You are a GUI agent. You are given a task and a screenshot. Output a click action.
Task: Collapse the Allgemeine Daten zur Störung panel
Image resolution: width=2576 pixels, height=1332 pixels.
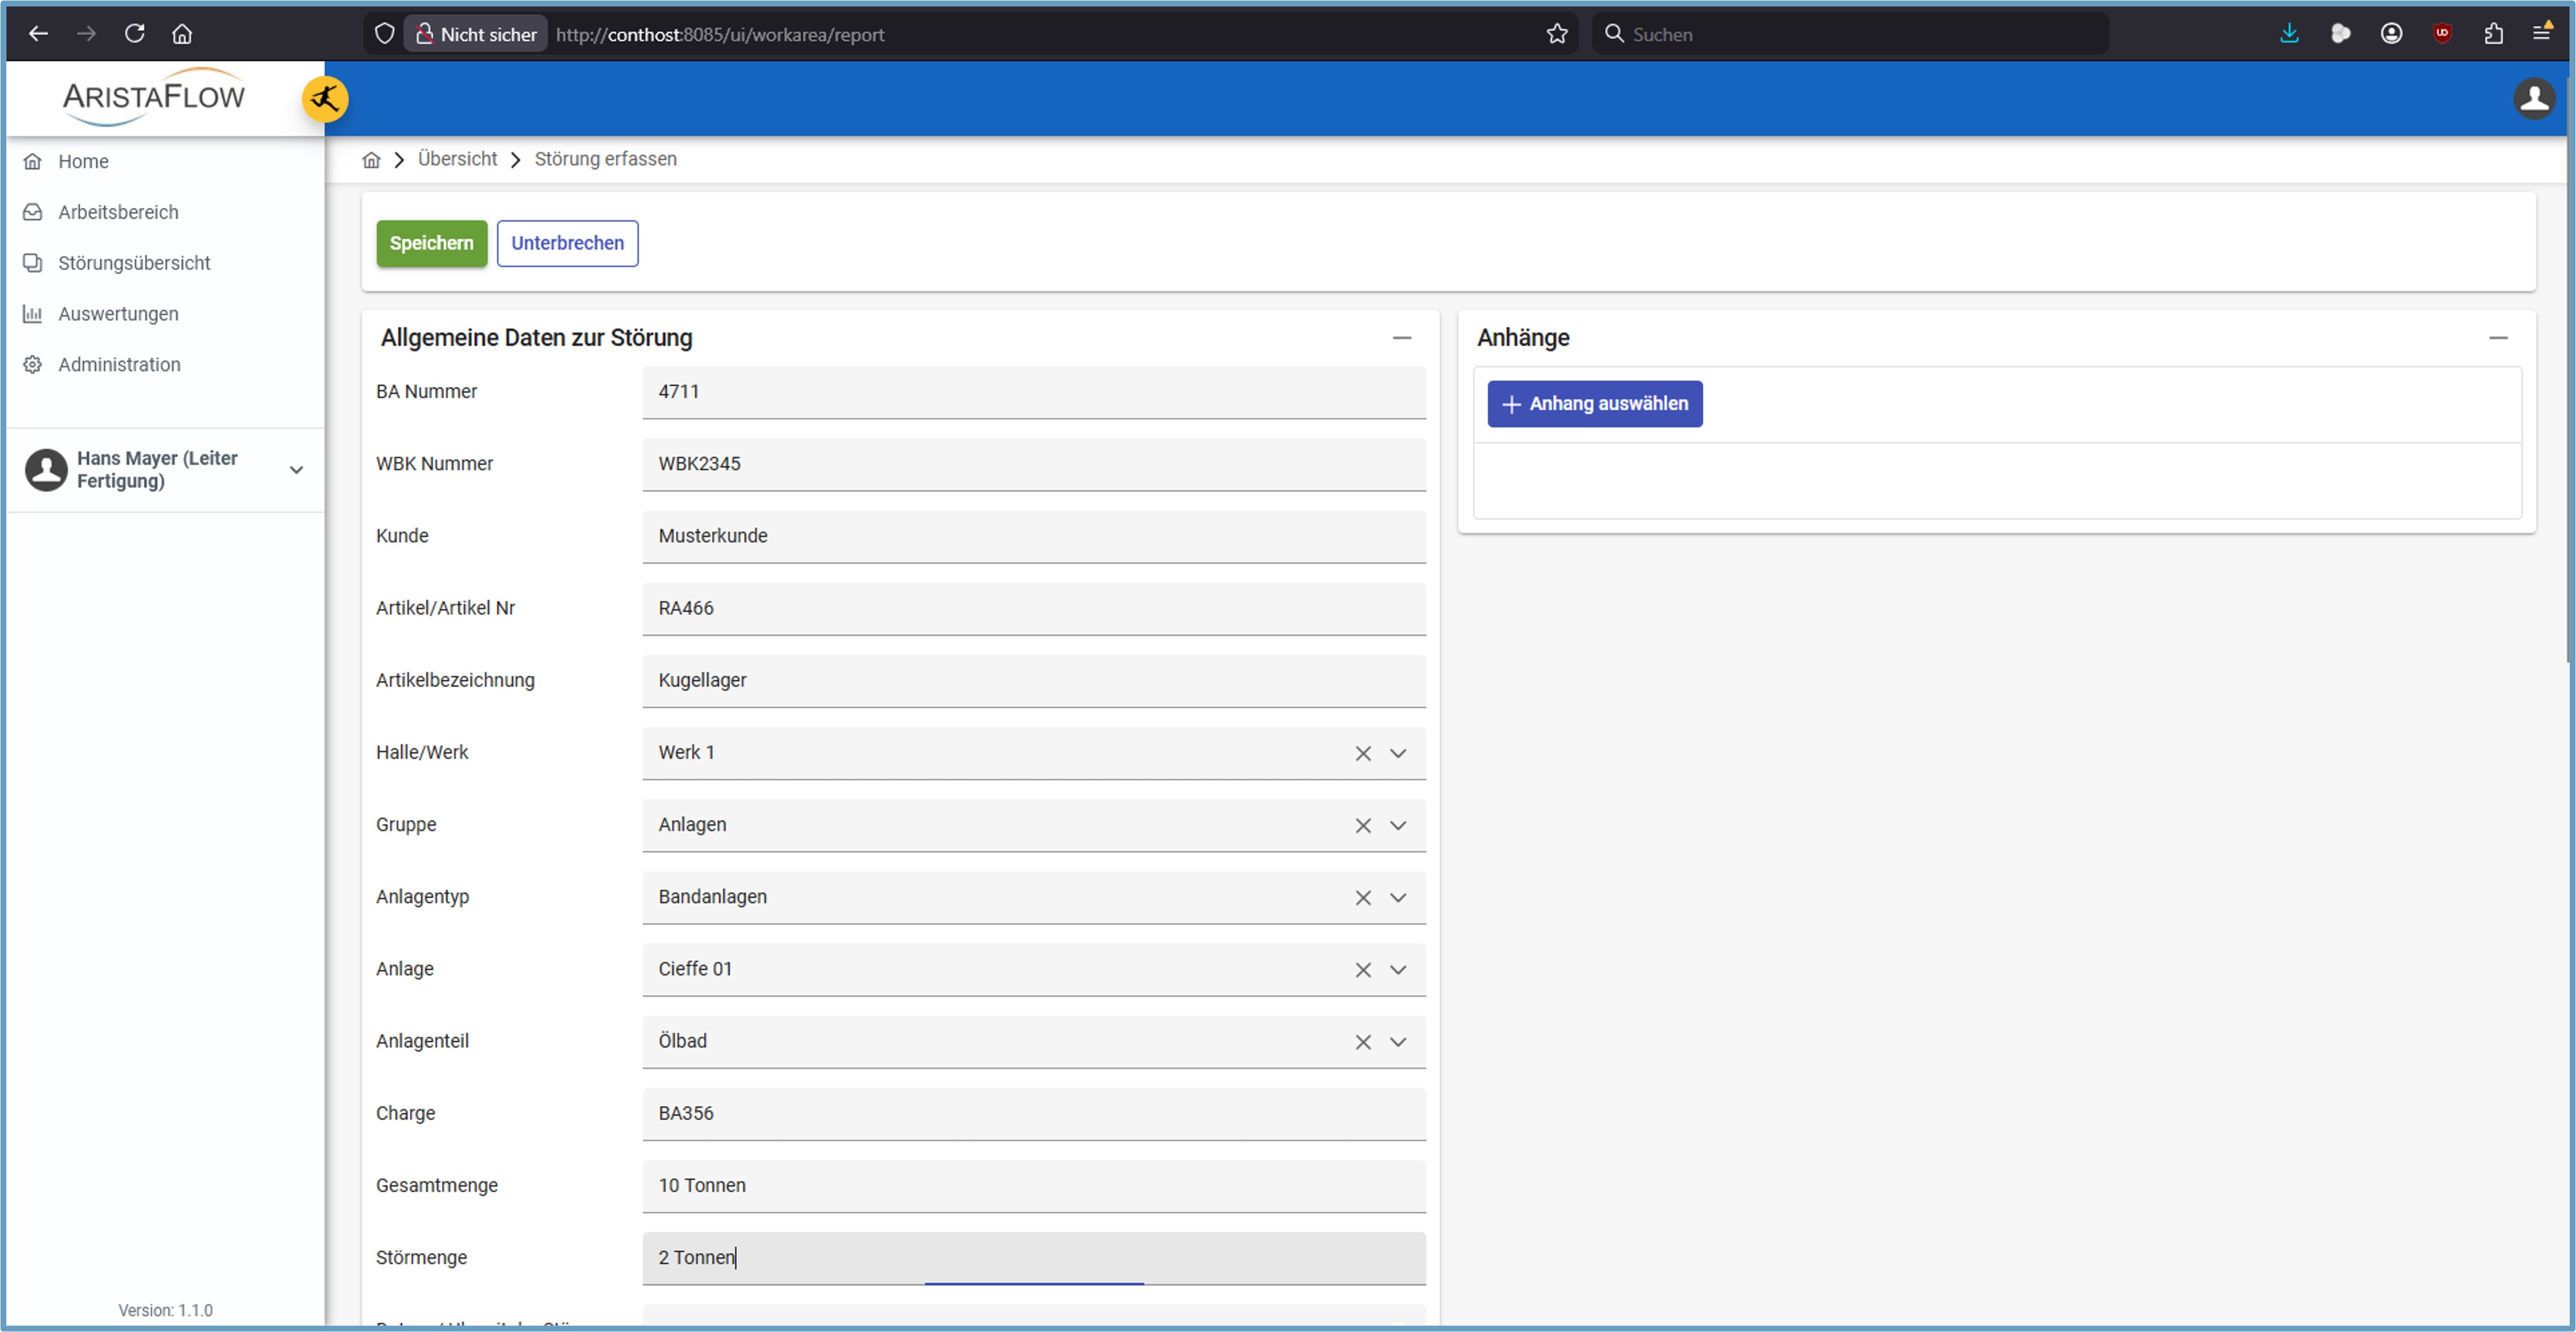1401,338
